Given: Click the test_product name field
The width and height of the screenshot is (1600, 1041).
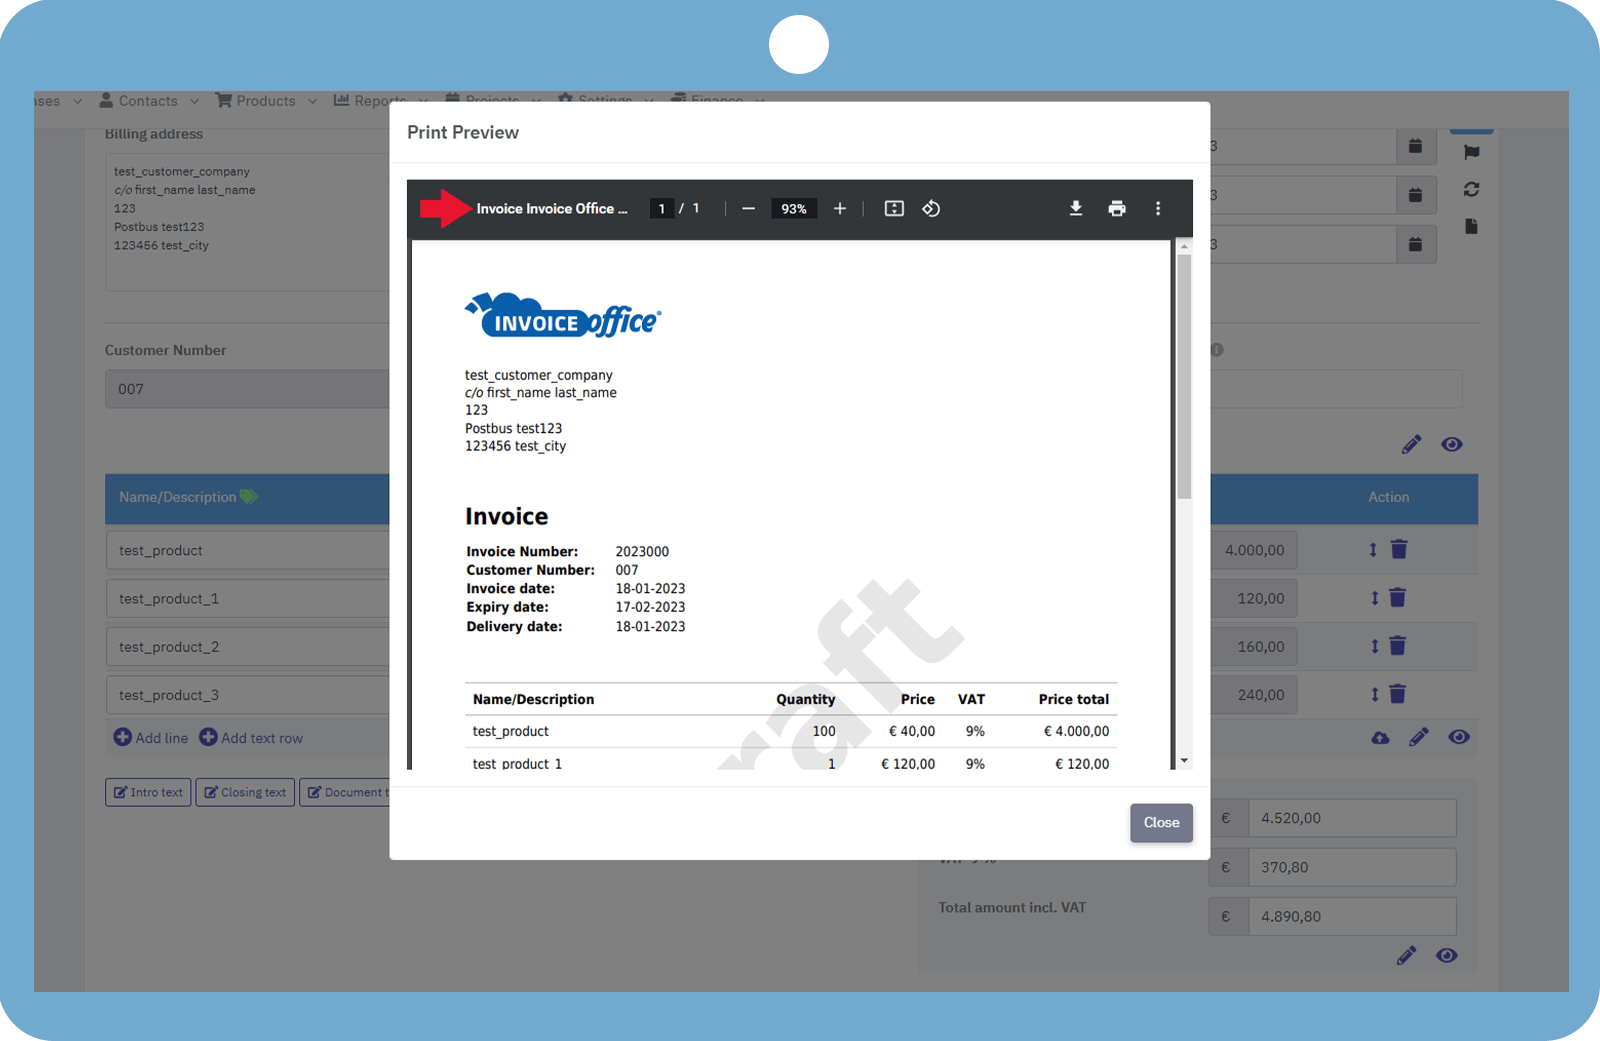Looking at the screenshot, I should [247, 550].
